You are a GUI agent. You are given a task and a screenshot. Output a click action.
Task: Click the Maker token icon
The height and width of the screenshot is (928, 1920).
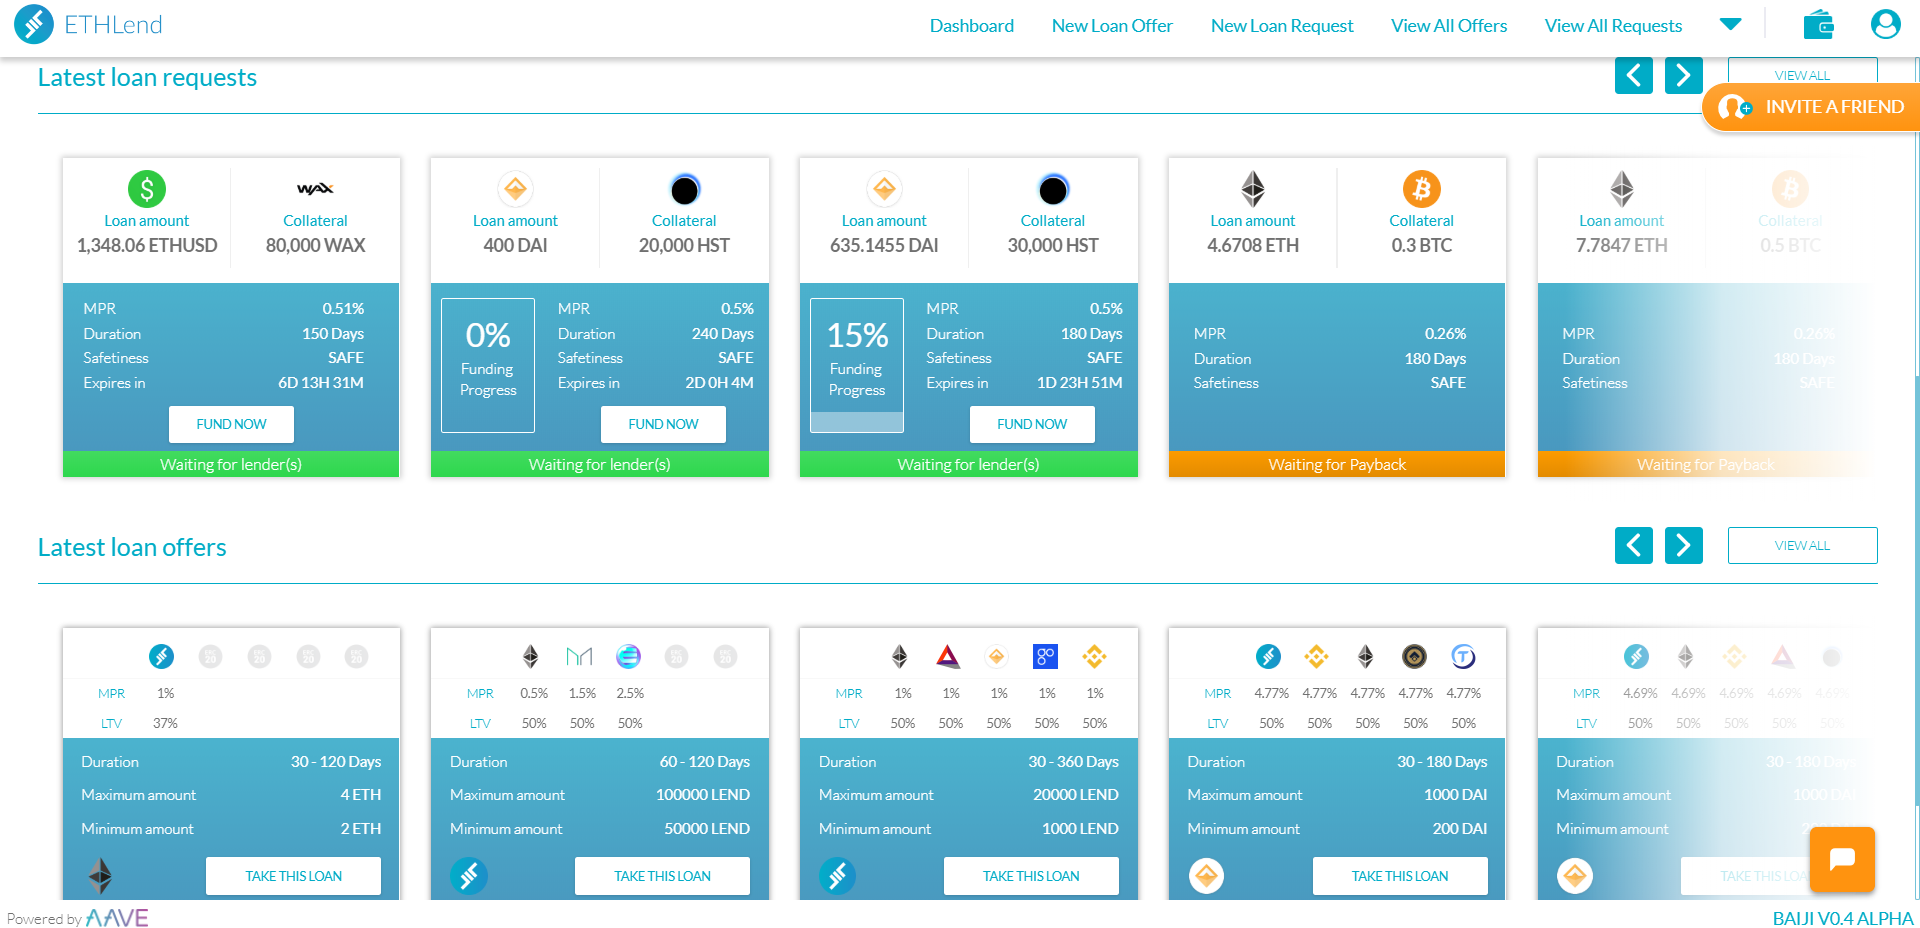(581, 657)
